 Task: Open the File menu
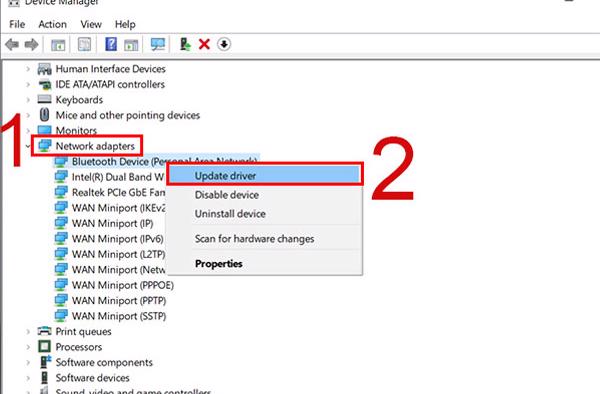(17, 24)
